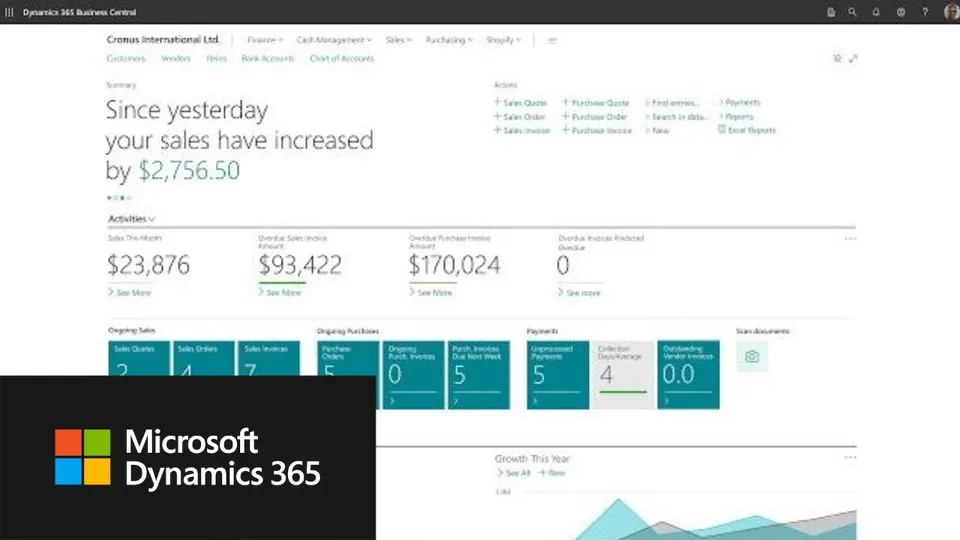
Task: Click the arrow on the Ongoing Purch. Invoices tile
Action: (392, 401)
